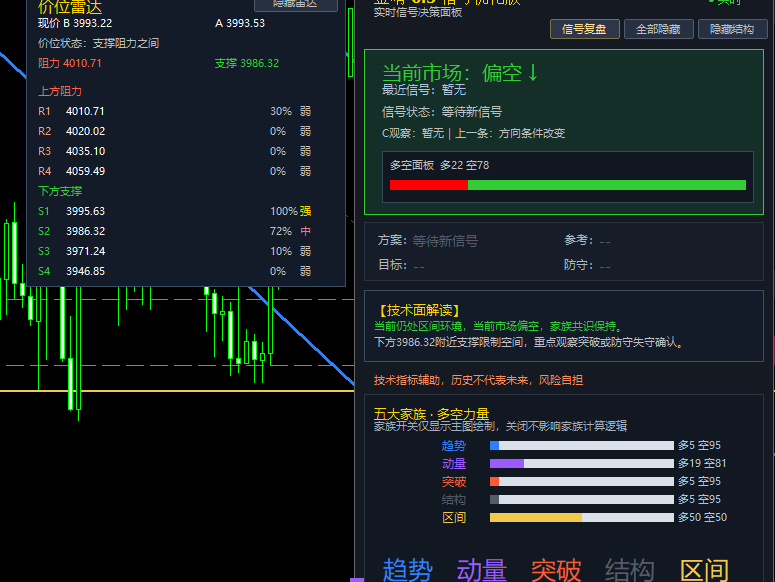775x582 pixels.
Task: Select support row S3 3971.24
Action: pyautogui.click(x=175, y=251)
